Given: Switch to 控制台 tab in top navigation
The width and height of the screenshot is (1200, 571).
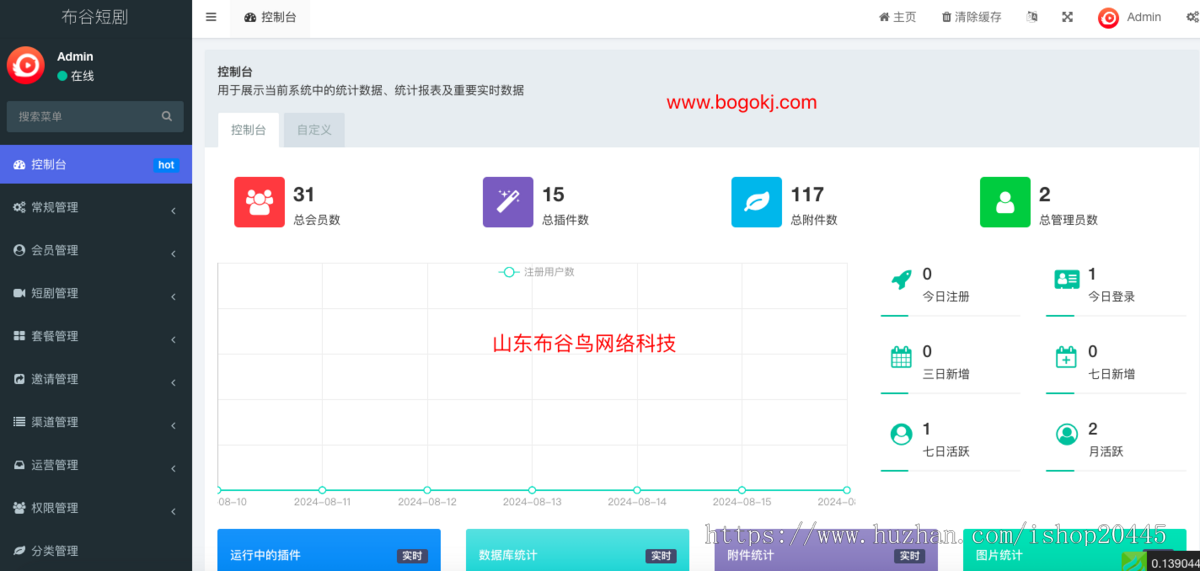Looking at the screenshot, I should (270, 17).
